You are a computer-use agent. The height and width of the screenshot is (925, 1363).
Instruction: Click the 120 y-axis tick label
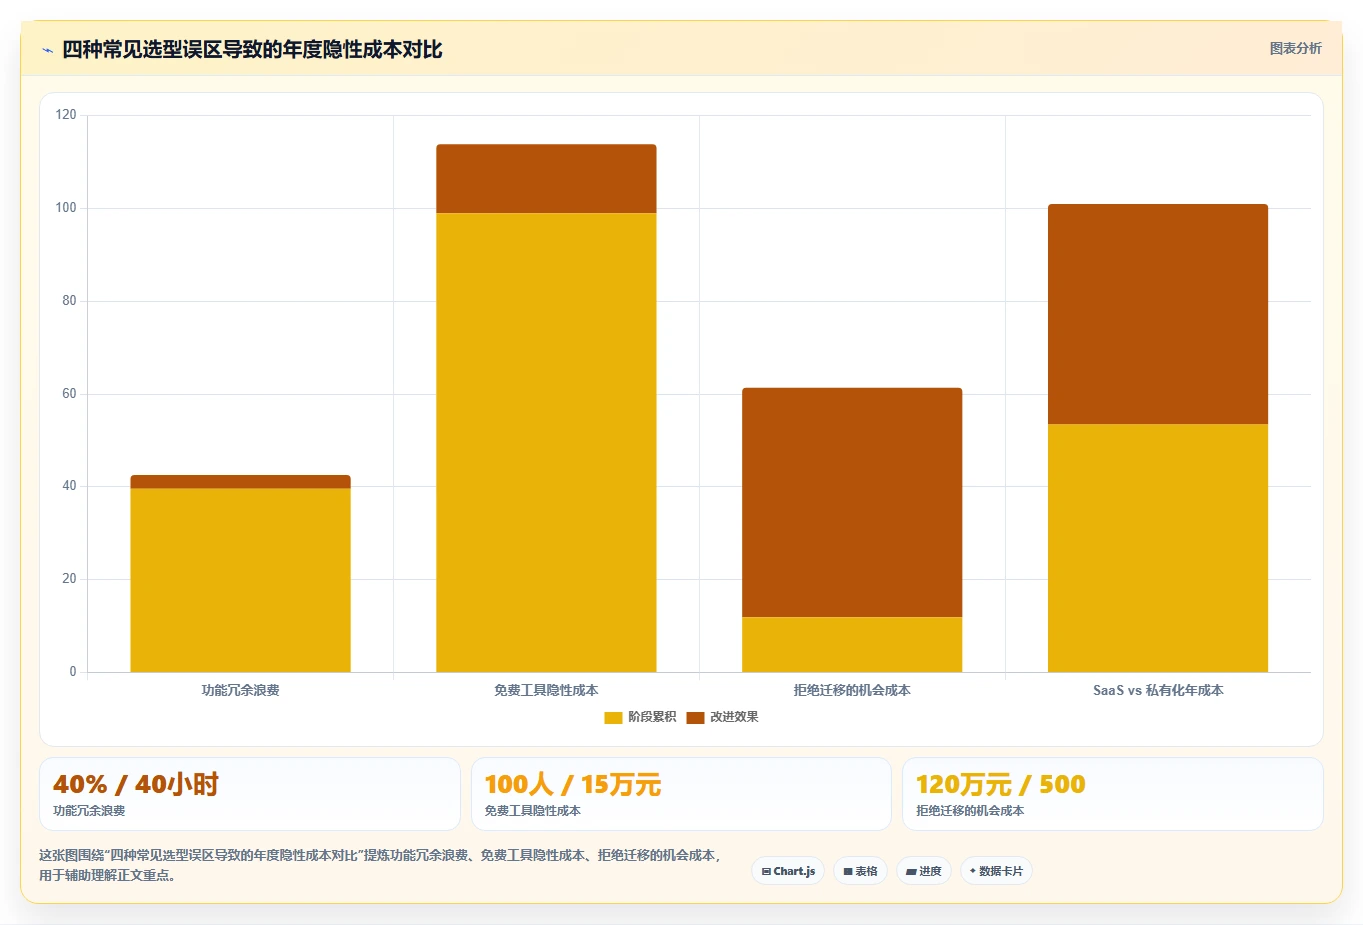point(66,115)
